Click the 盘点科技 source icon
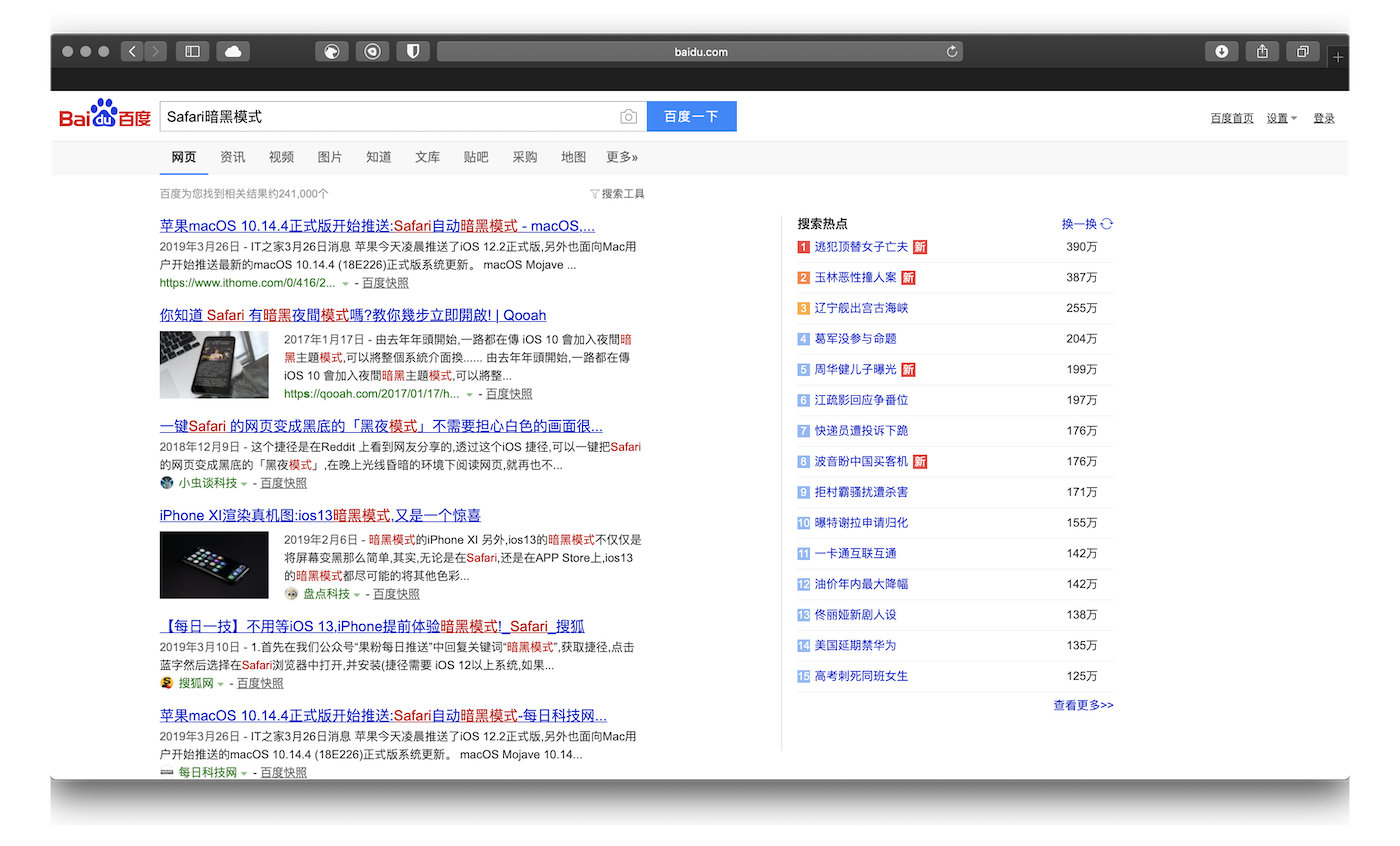Viewport: 1400px width, 846px height. click(x=291, y=594)
